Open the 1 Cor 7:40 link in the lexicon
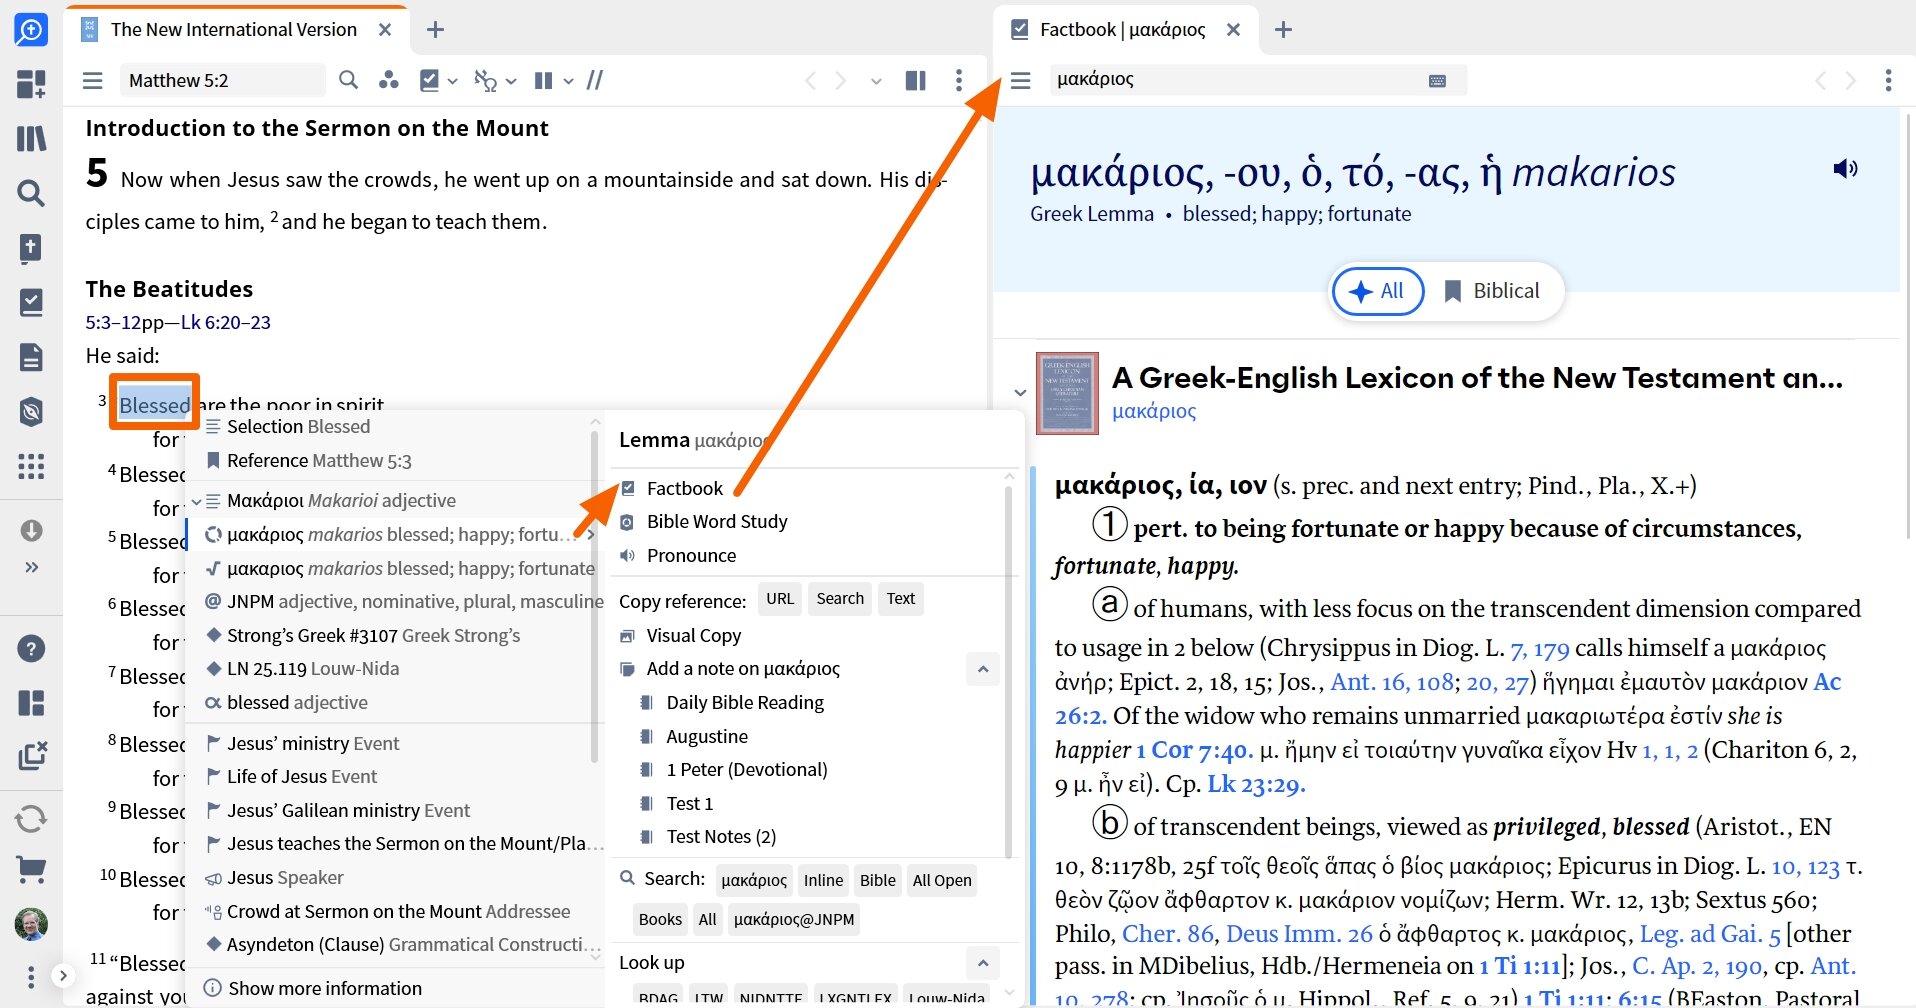The image size is (1916, 1008). 1194,751
